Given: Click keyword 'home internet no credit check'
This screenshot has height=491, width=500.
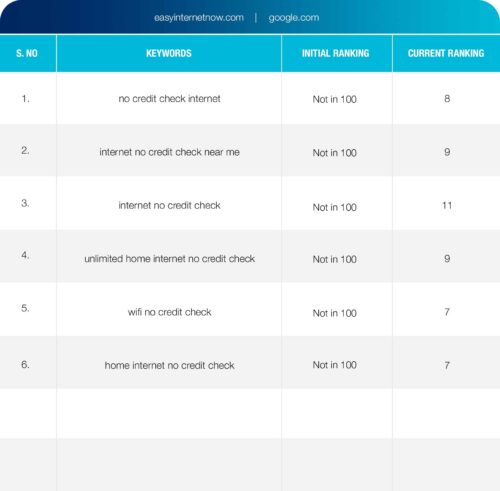Looking at the screenshot, I should (x=169, y=365).
